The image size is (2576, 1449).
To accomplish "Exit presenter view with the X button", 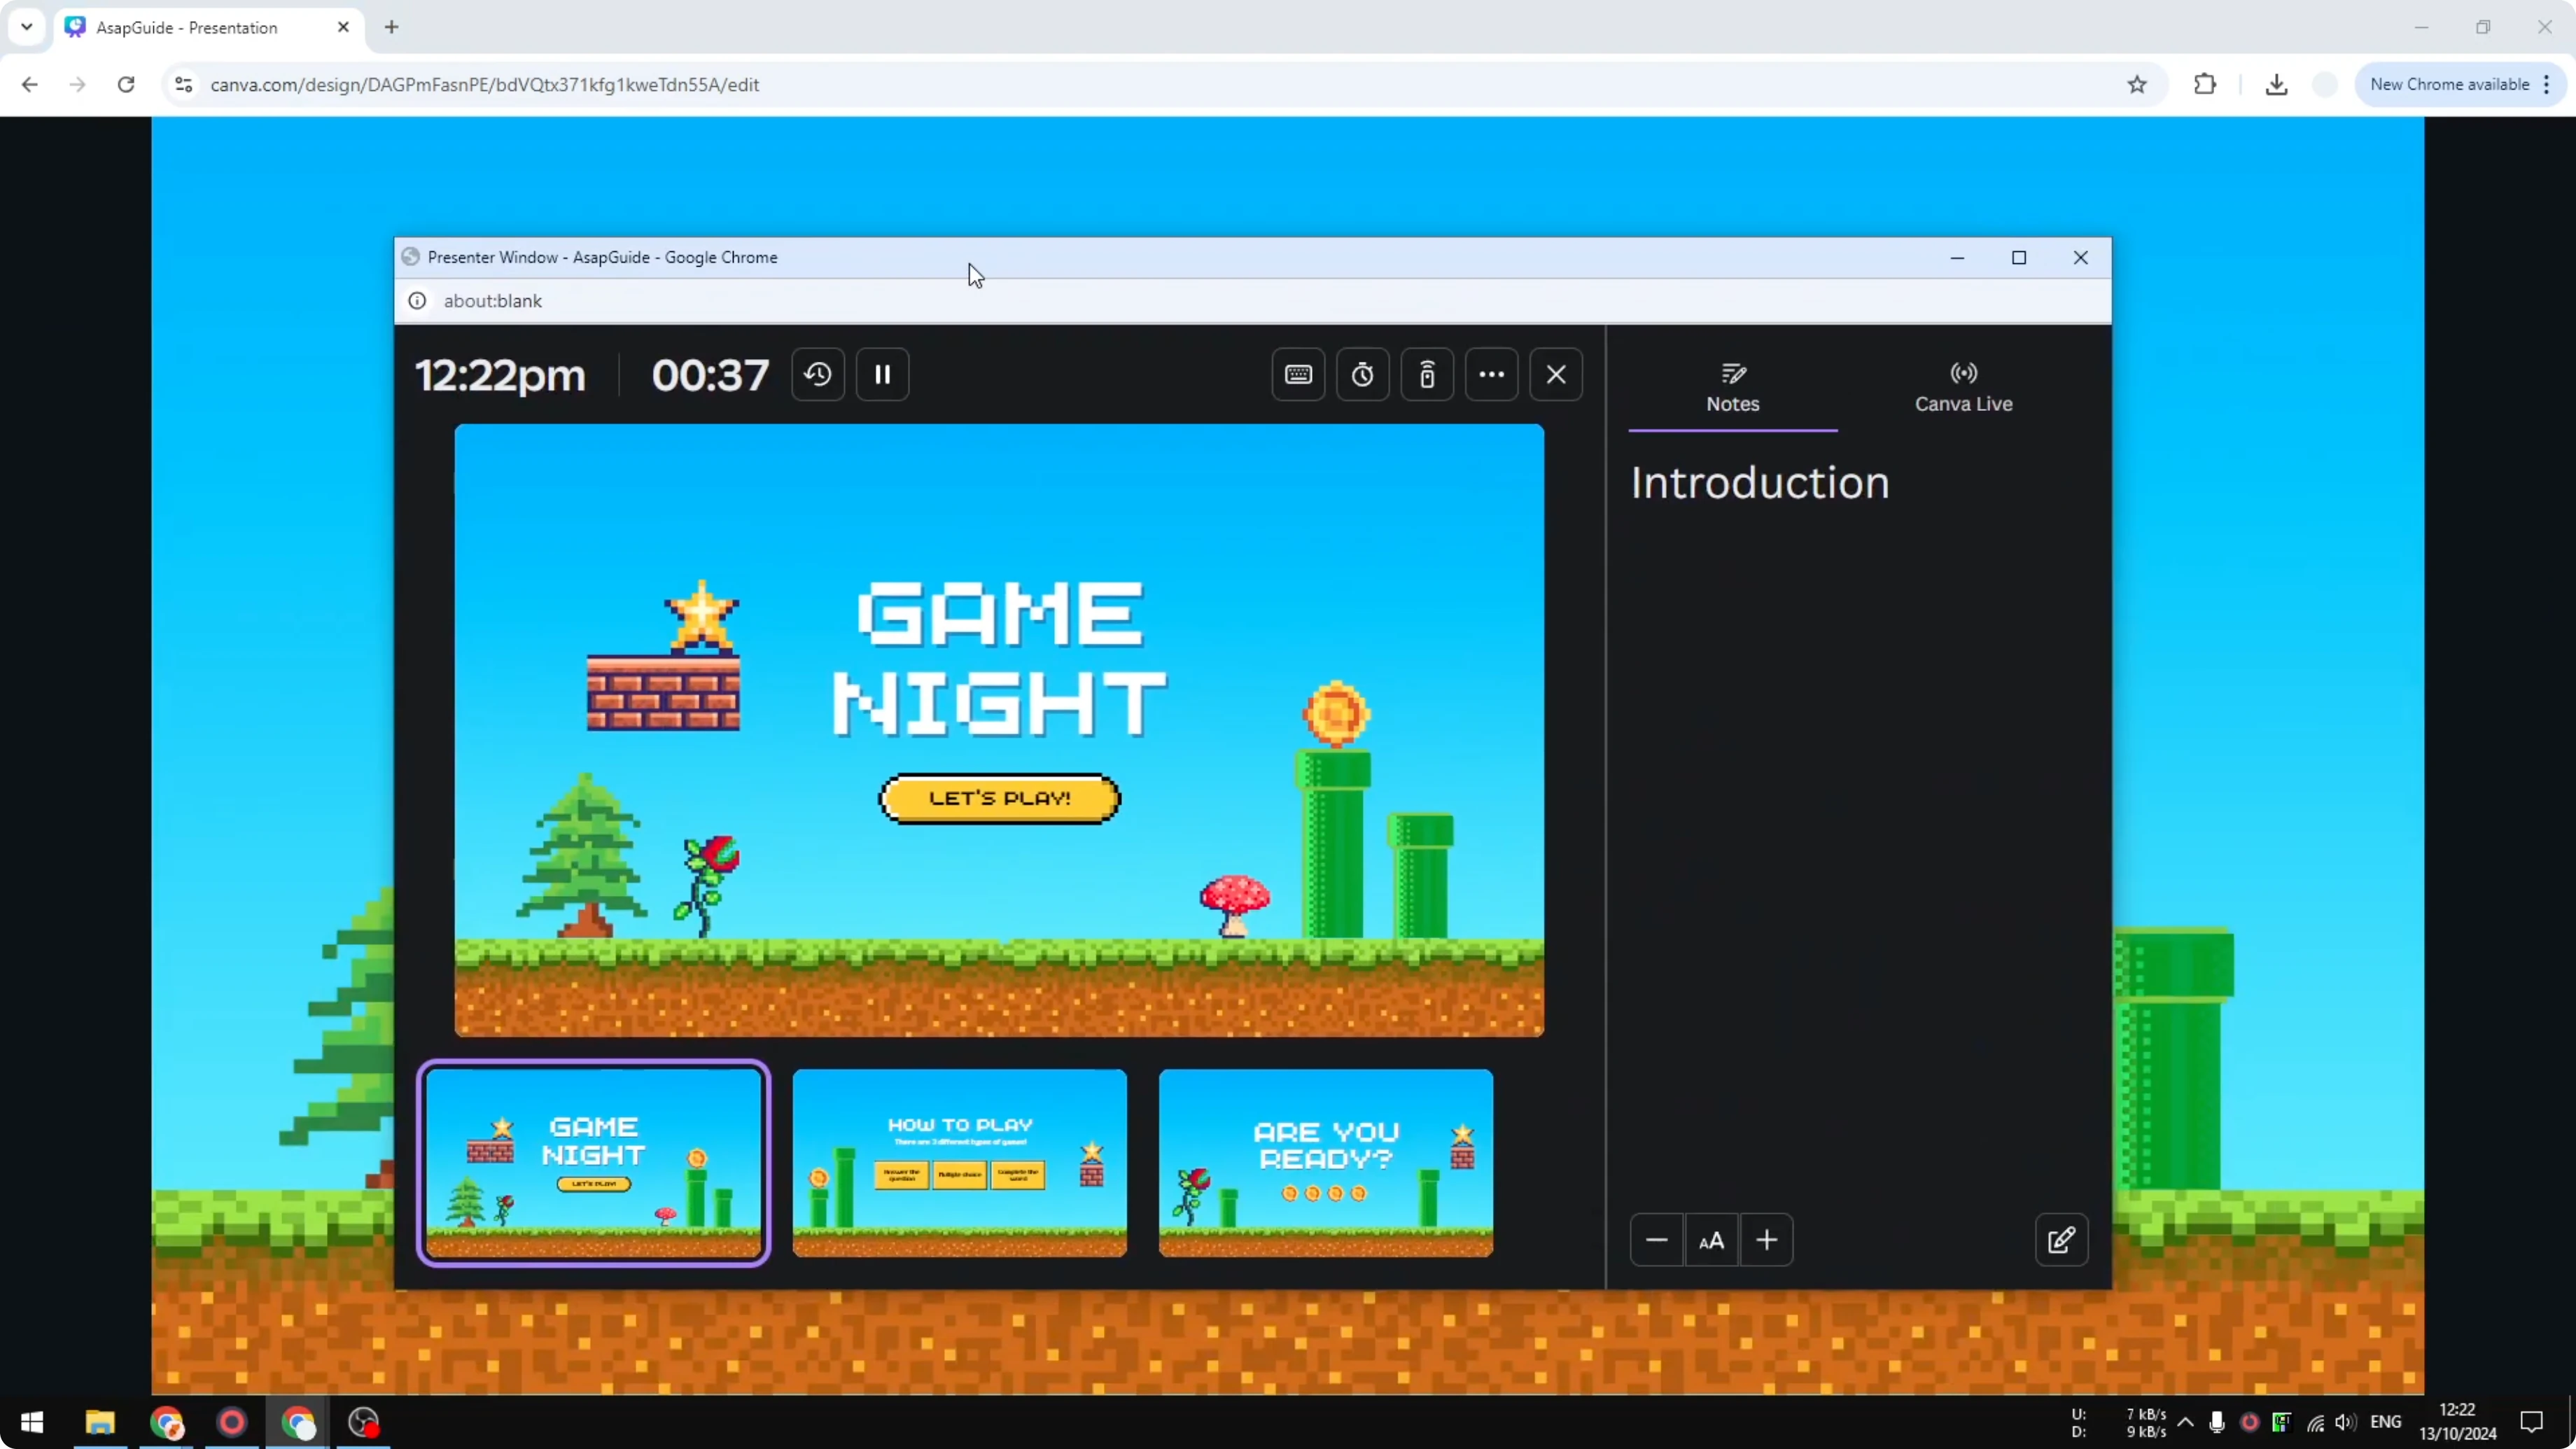I will pyautogui.click(x=1556, y=374).
